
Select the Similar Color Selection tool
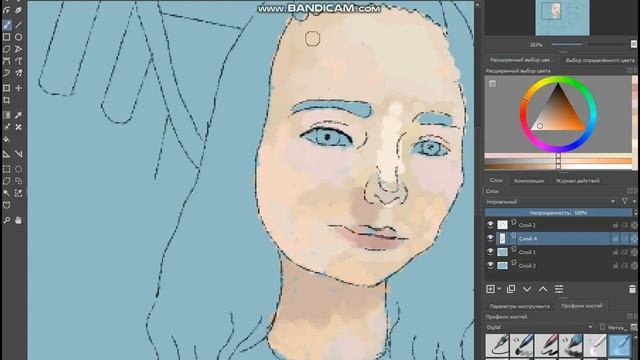click(x=18, y=193)
